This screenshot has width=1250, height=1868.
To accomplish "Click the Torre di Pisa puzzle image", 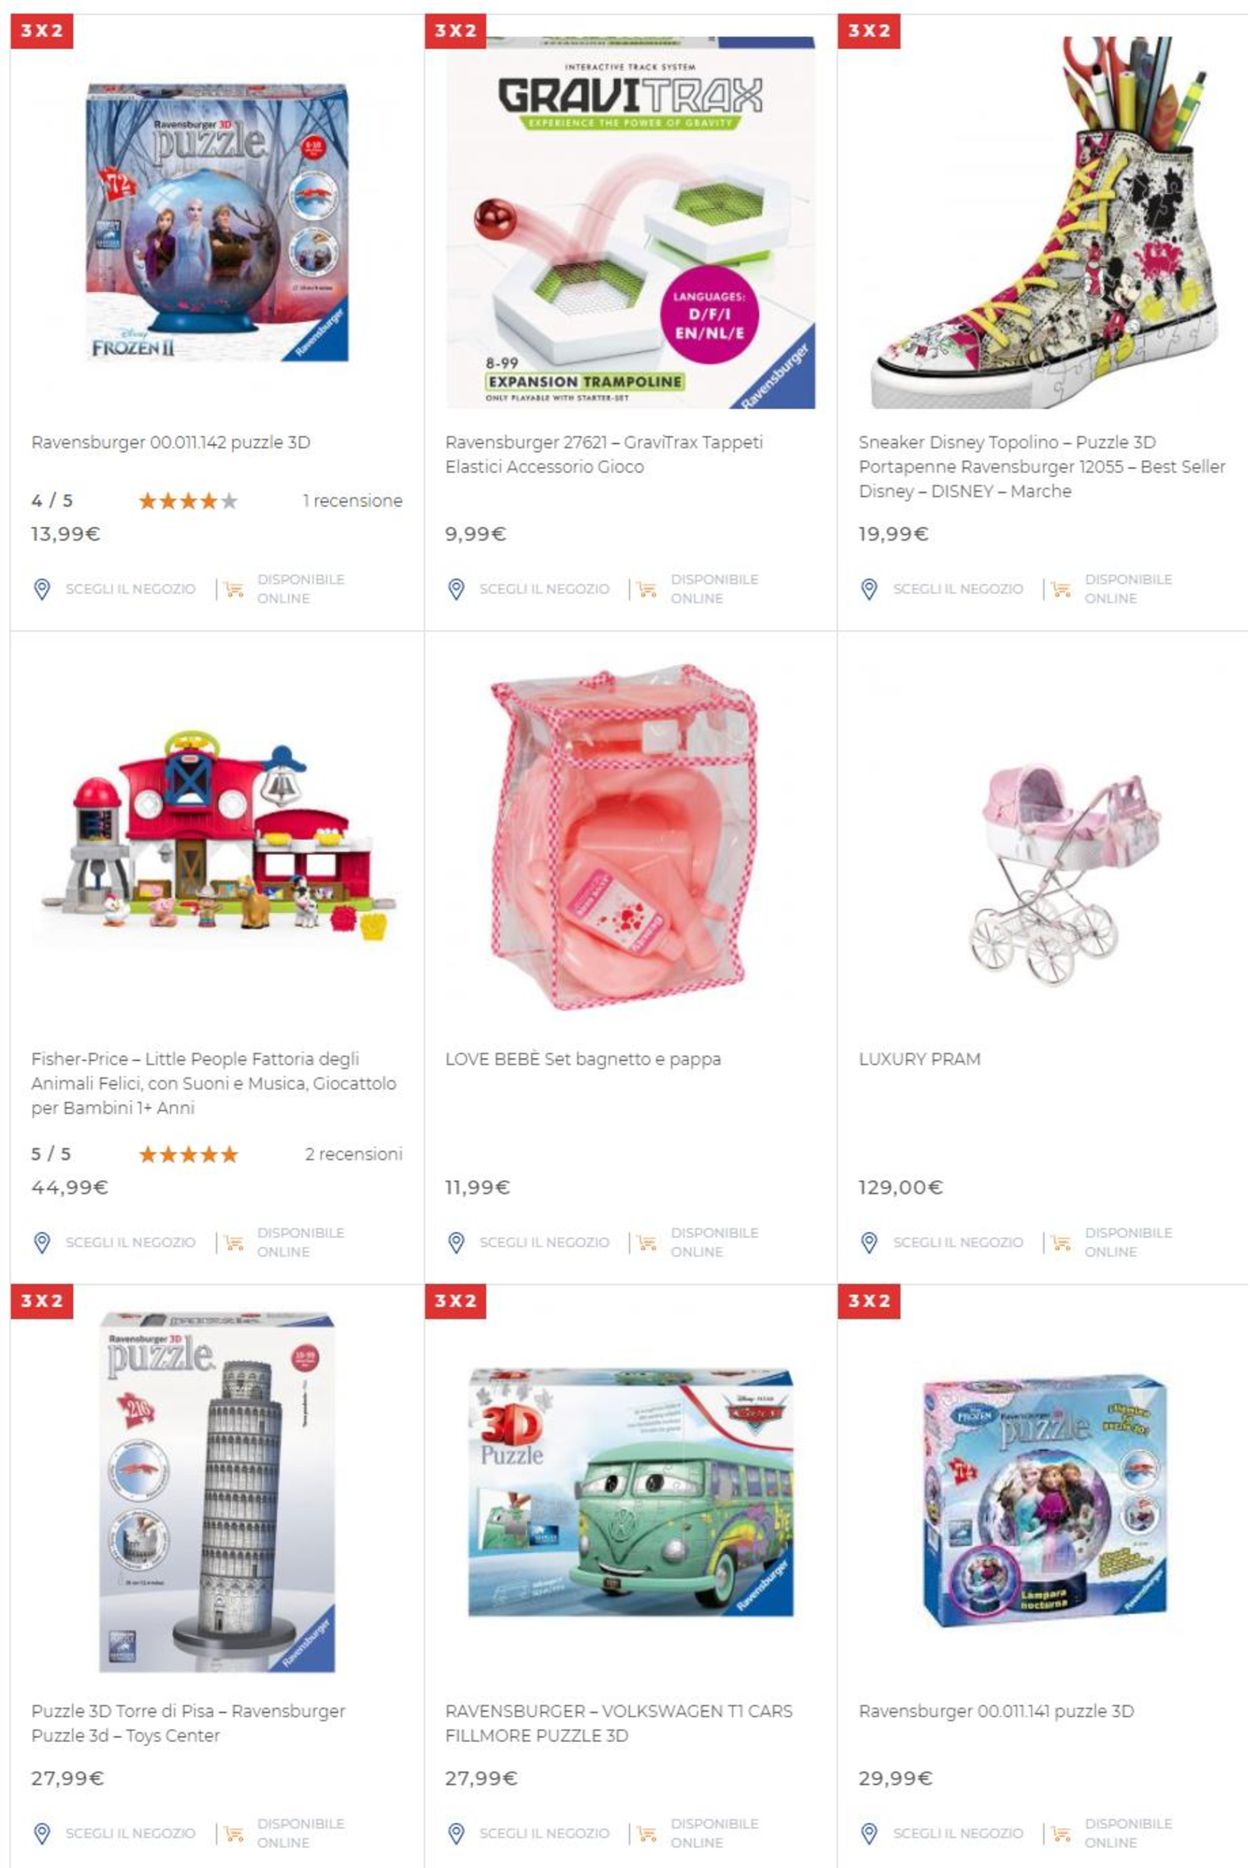I will (x=217, y=1492).
